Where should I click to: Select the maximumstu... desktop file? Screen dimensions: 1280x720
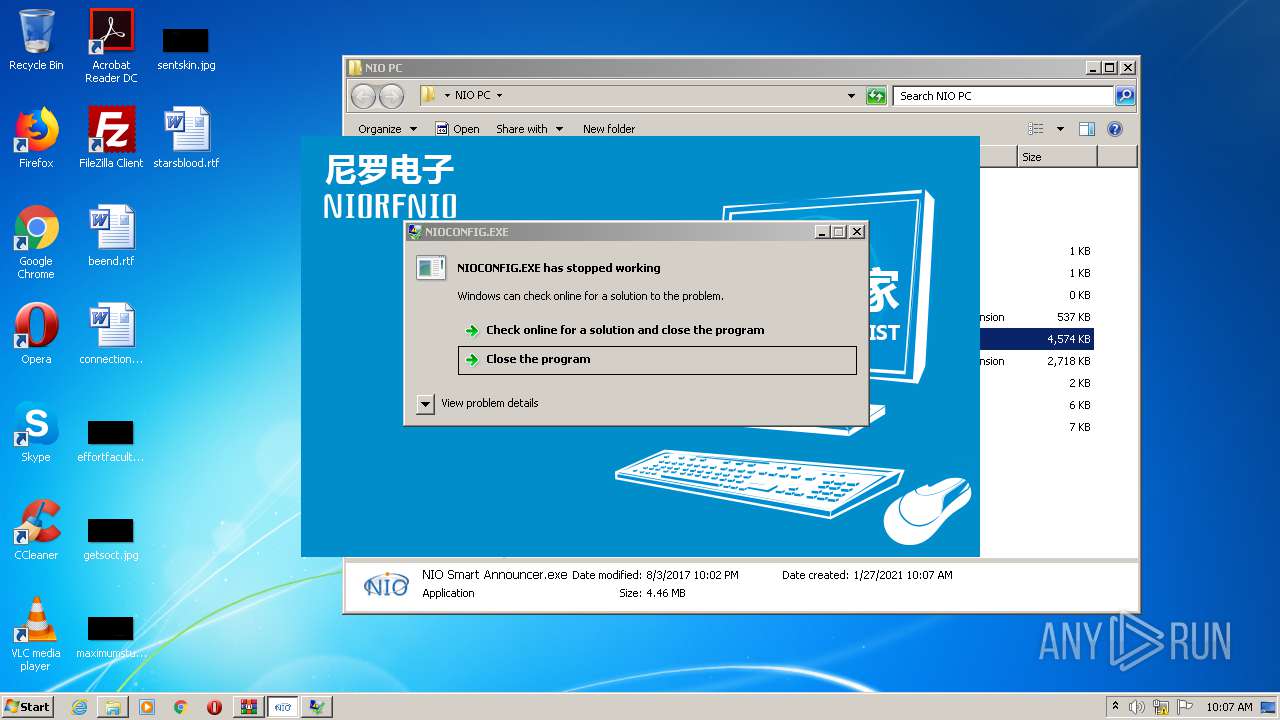(111, 637)
